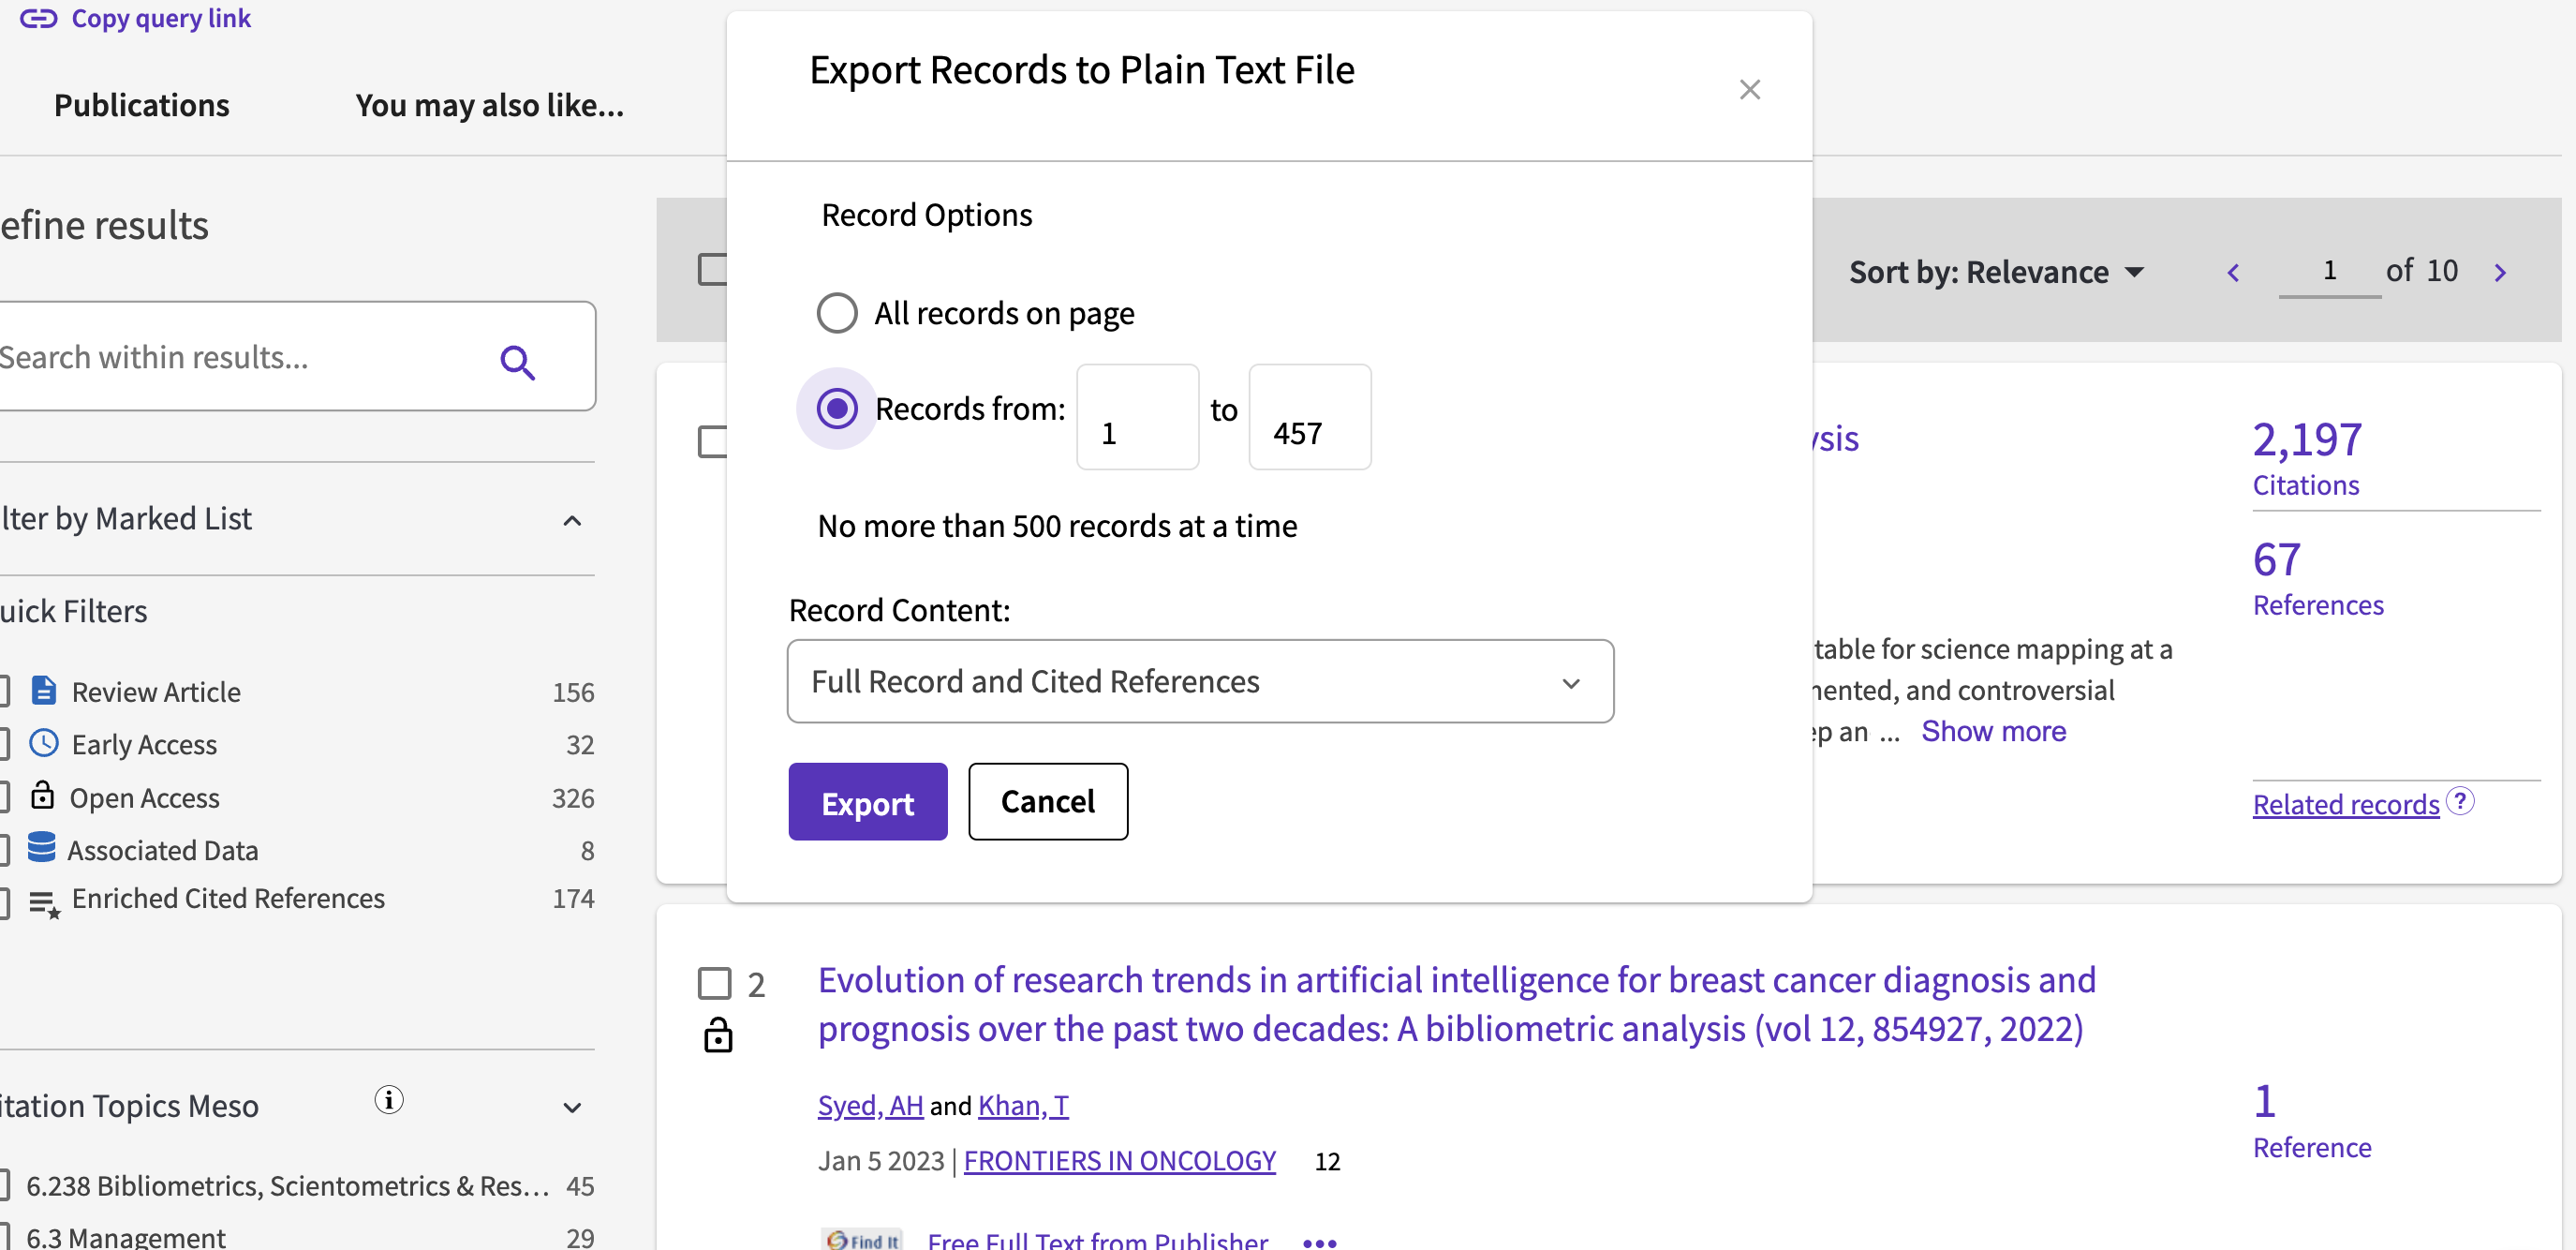Click the Early Access clock icon
This screenshot has height=1250, width=2576.
click(42, 744)
